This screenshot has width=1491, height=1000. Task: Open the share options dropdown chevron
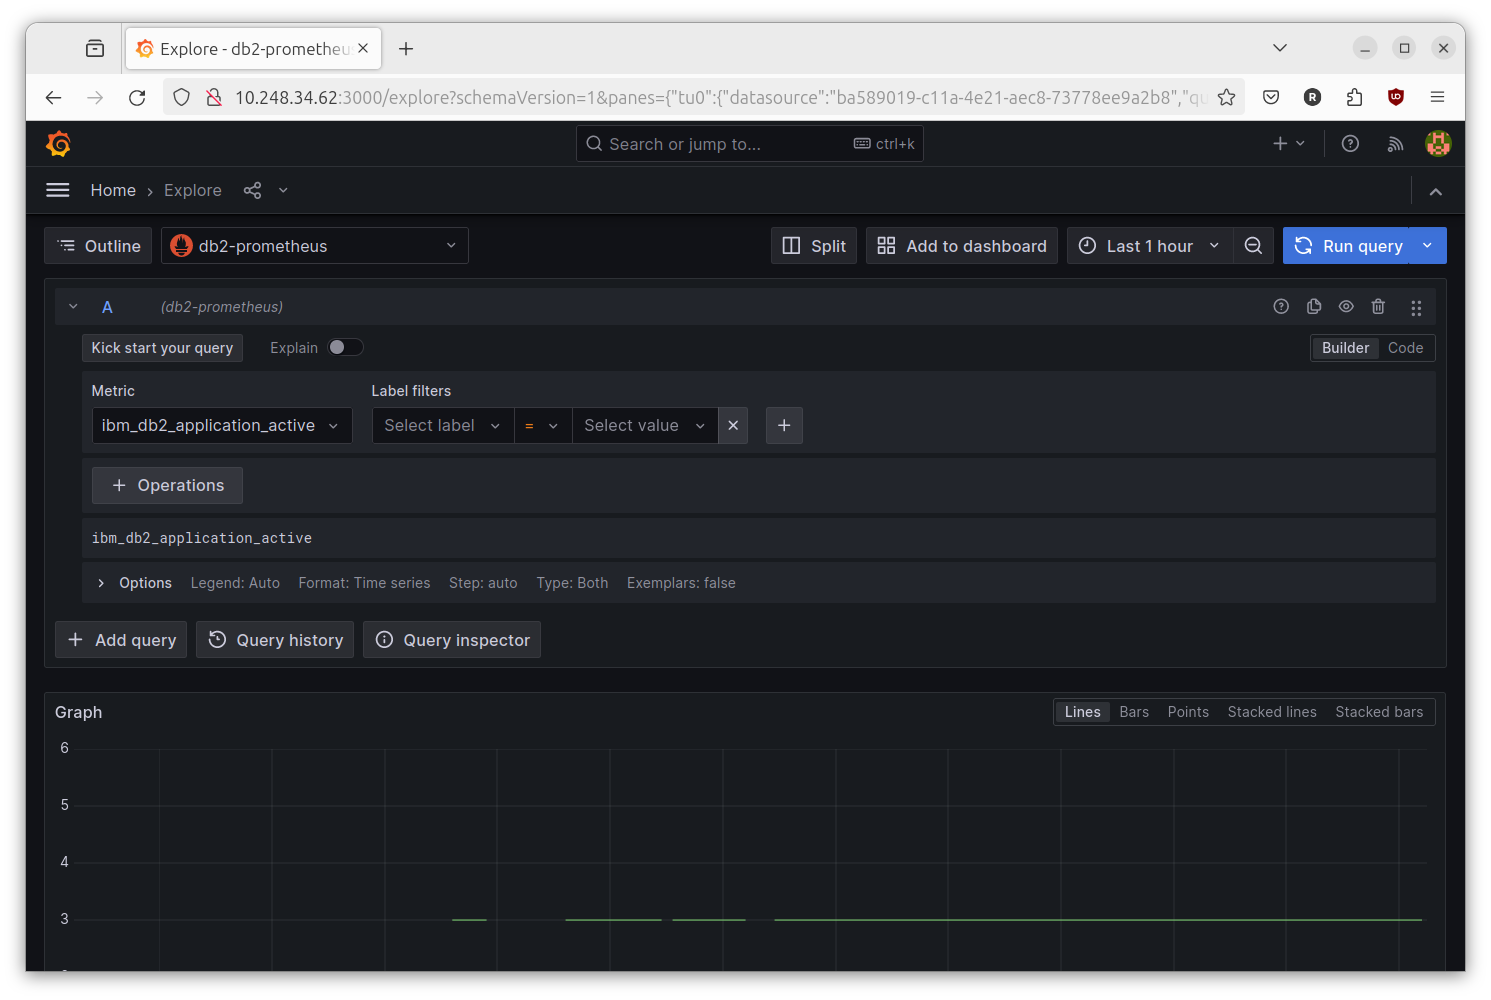283,190
